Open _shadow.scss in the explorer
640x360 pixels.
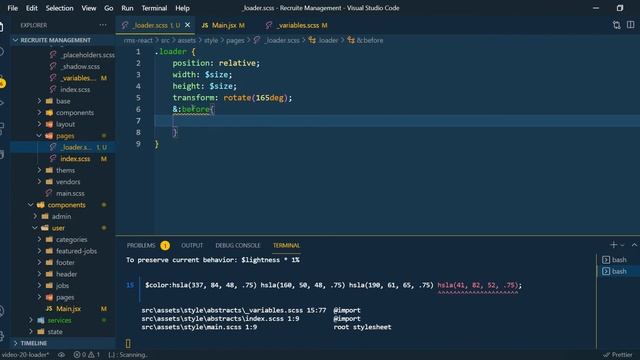(80, 66)
